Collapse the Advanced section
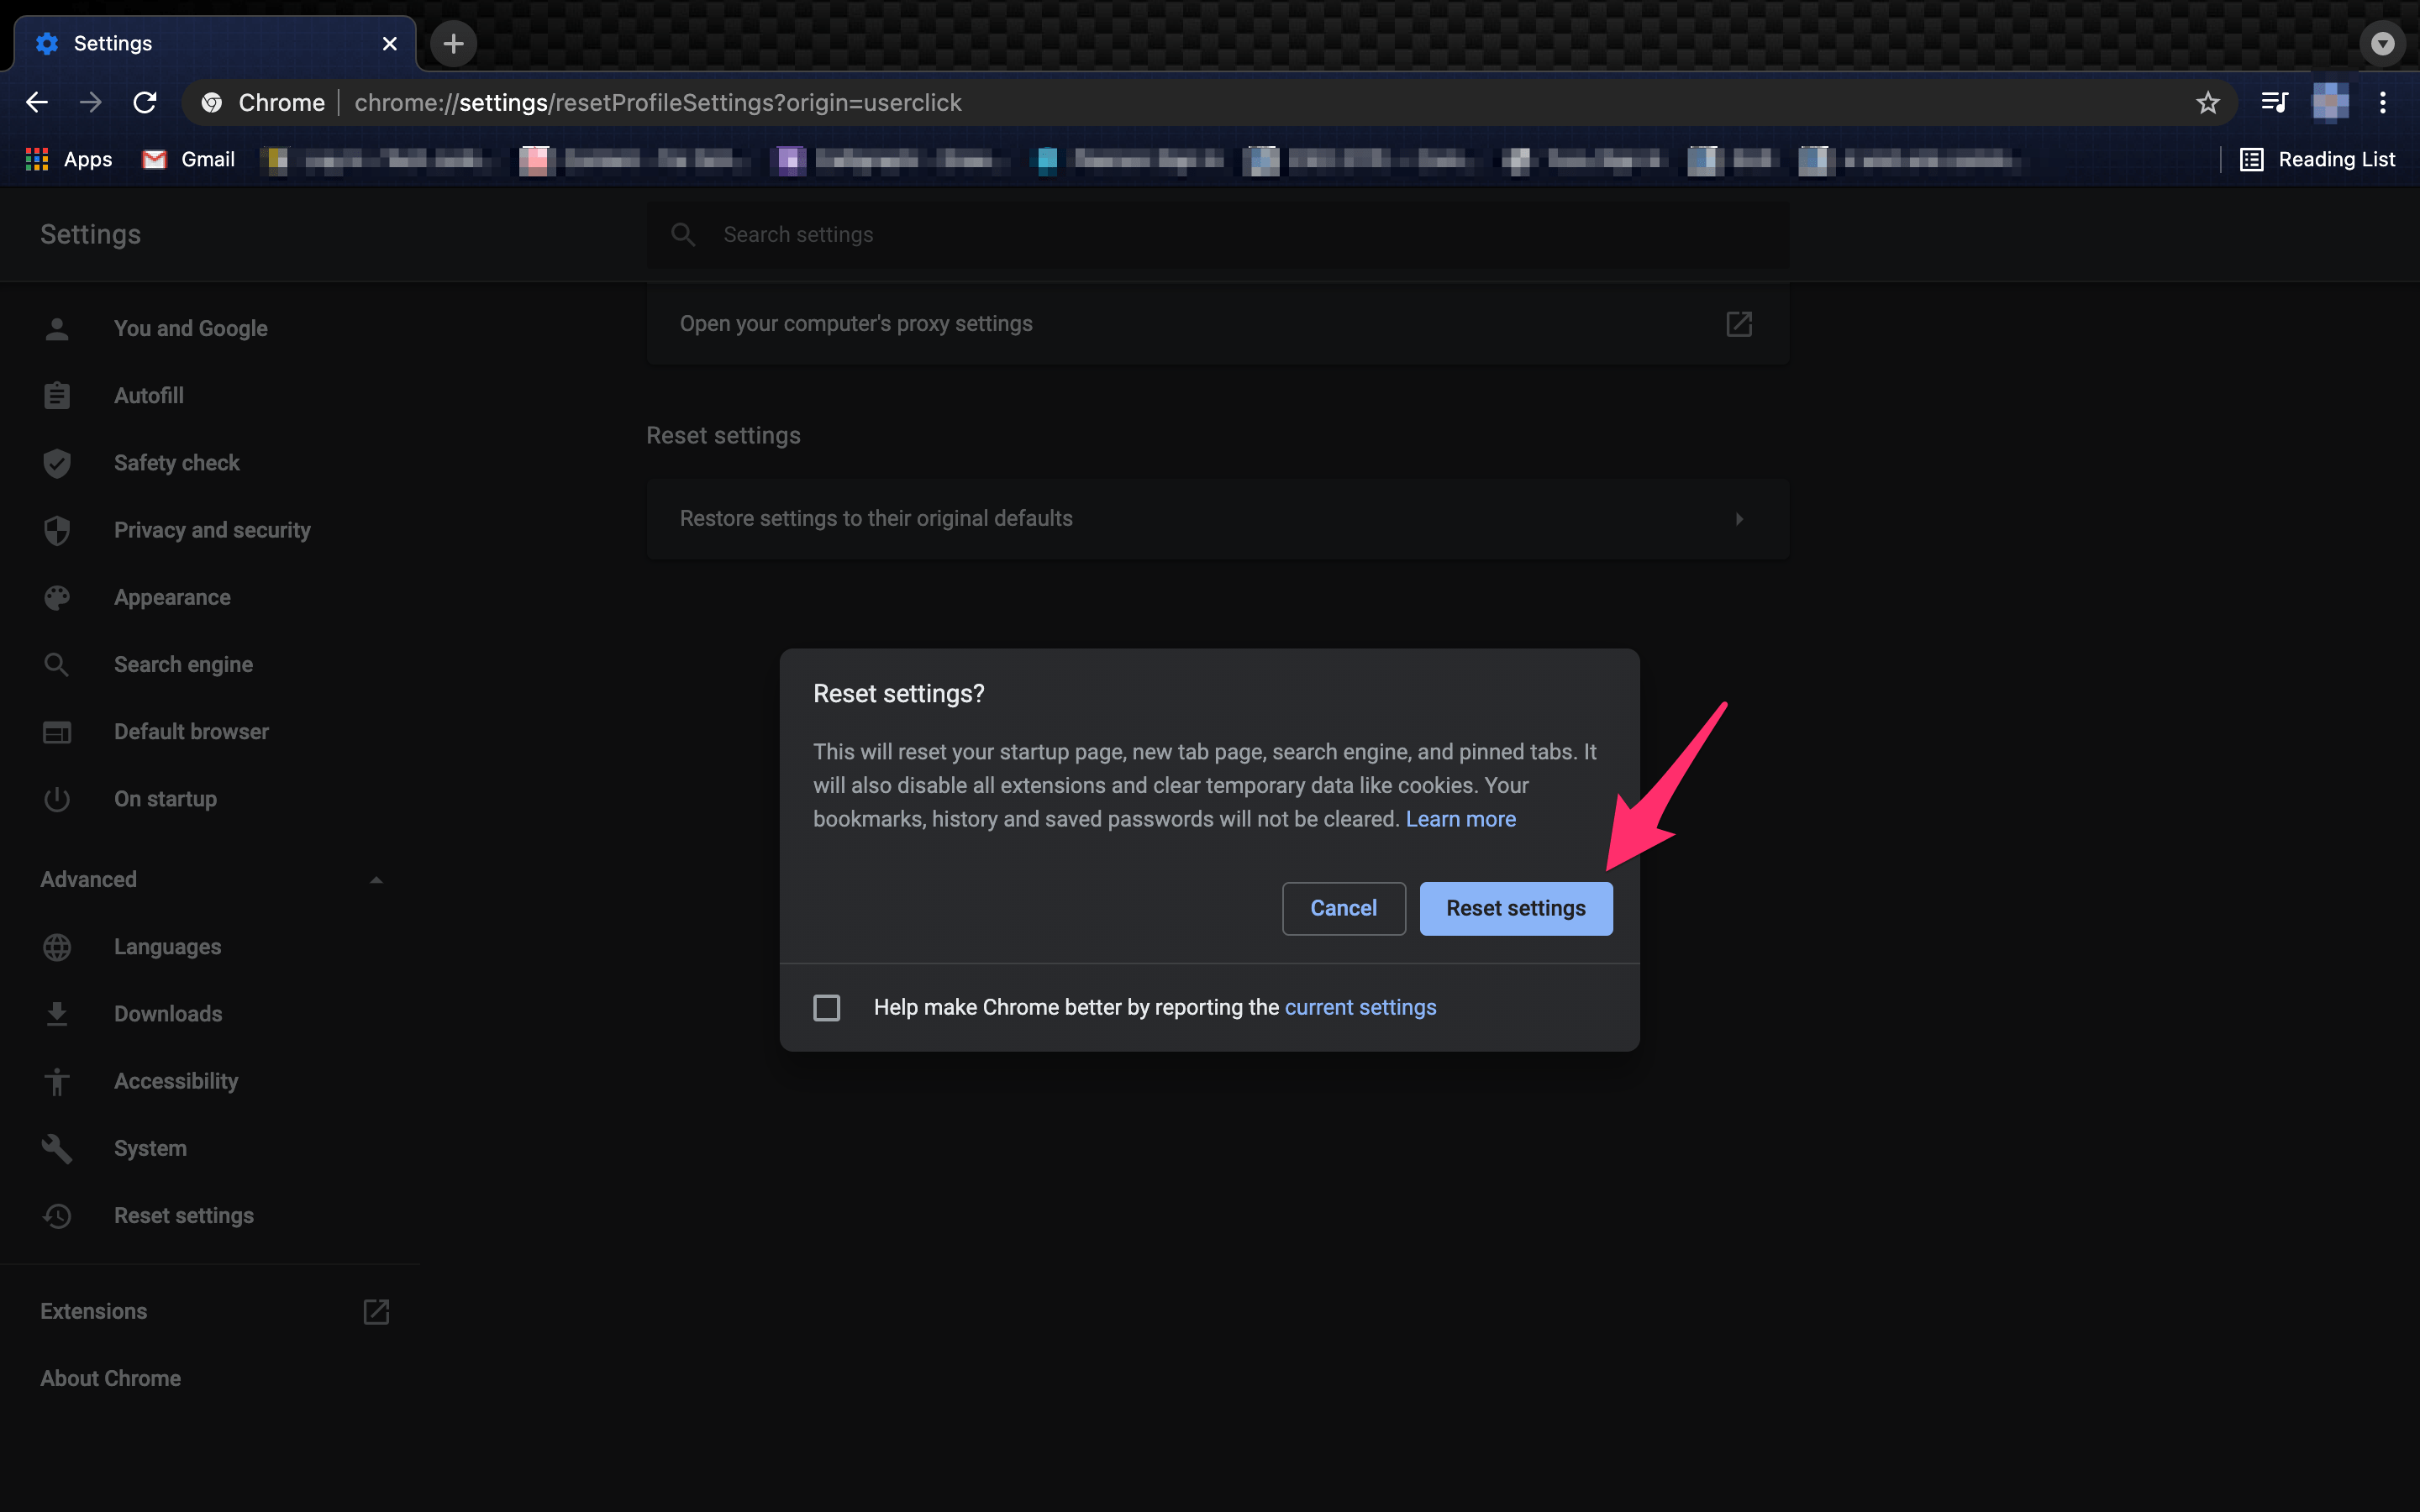 coord(376,880)
